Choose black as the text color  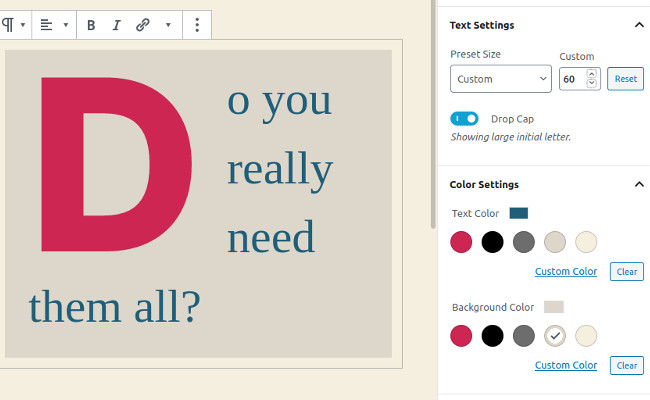pos(492,241)
